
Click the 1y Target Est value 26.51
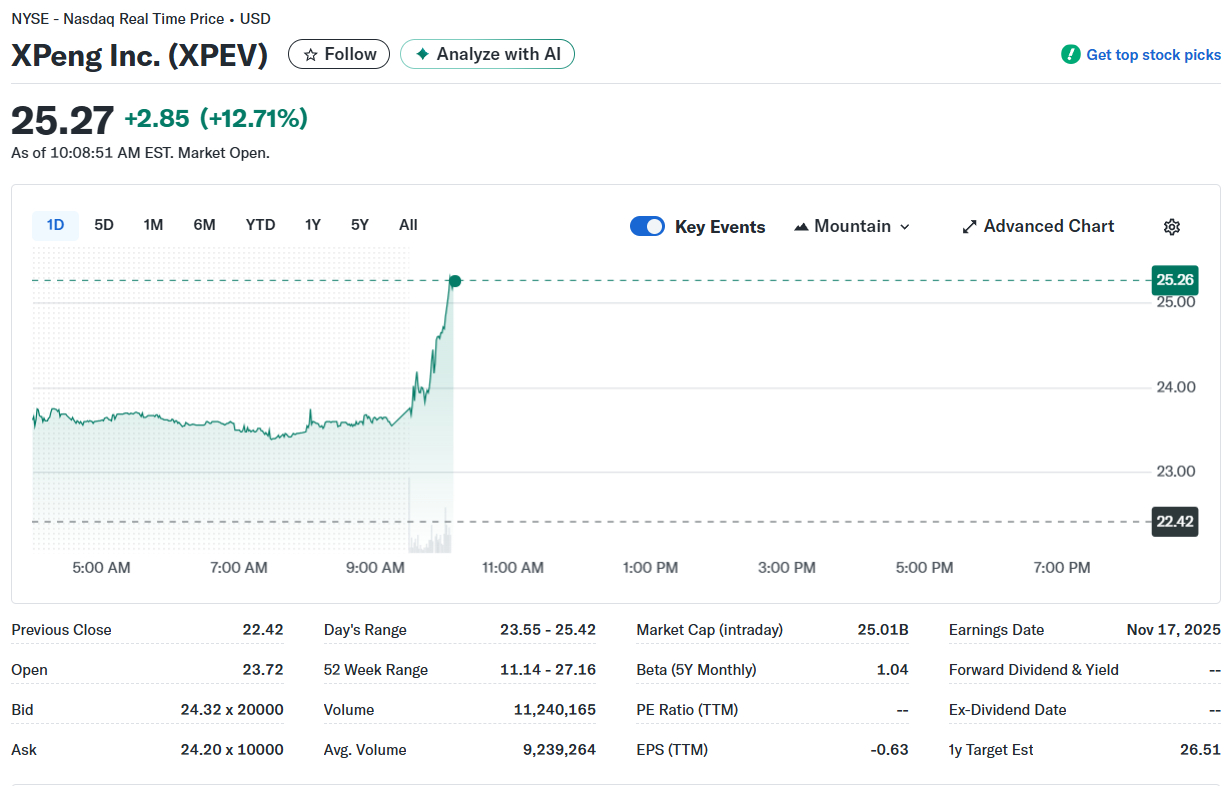click(1200, 750)
